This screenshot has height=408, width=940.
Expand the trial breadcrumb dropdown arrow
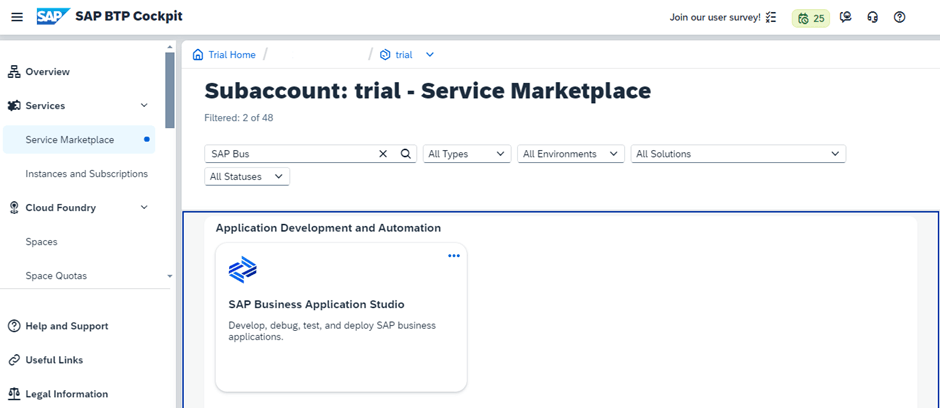click(429, 55)
